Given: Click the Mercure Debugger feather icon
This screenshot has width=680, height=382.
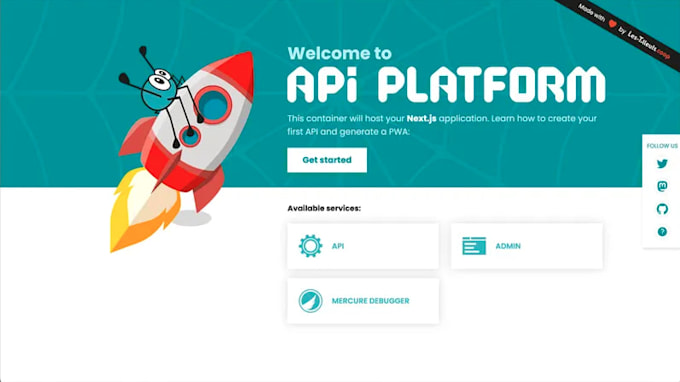Looking at the screenshot, I should pyautogui.click(x=311, y=300).
